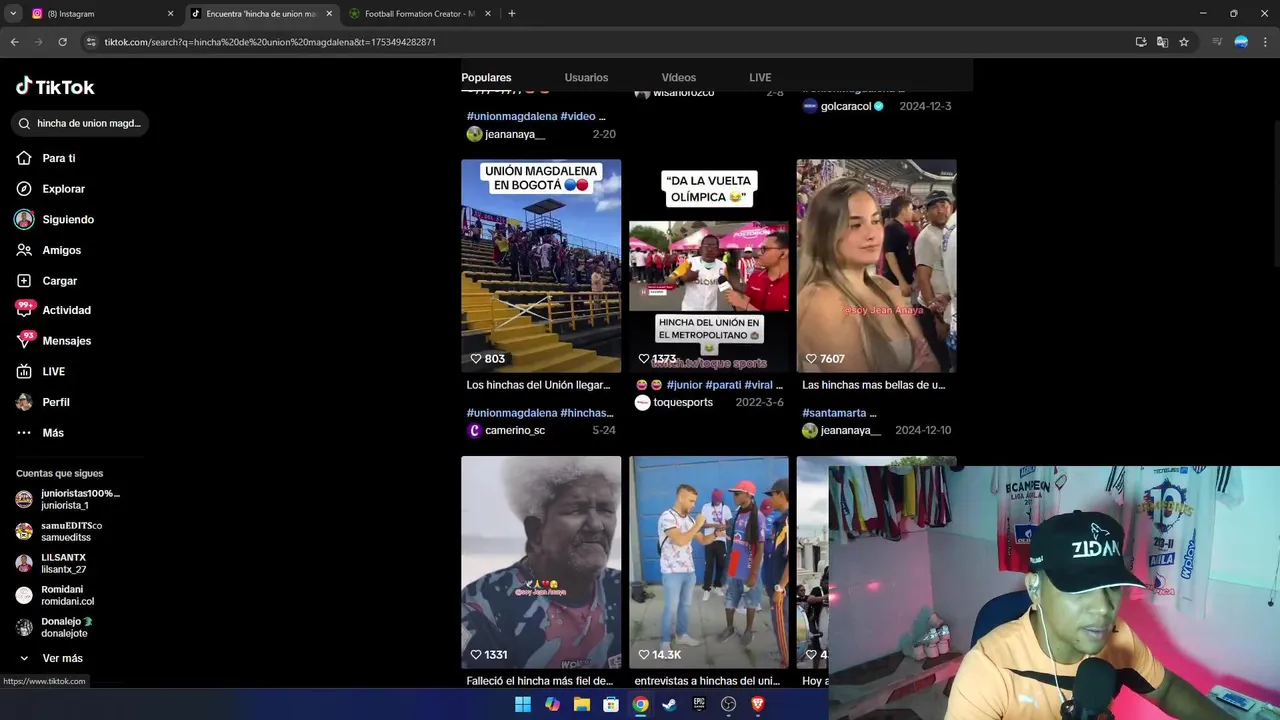
Task: Go back in browser history
Action: tap(14, 42)
